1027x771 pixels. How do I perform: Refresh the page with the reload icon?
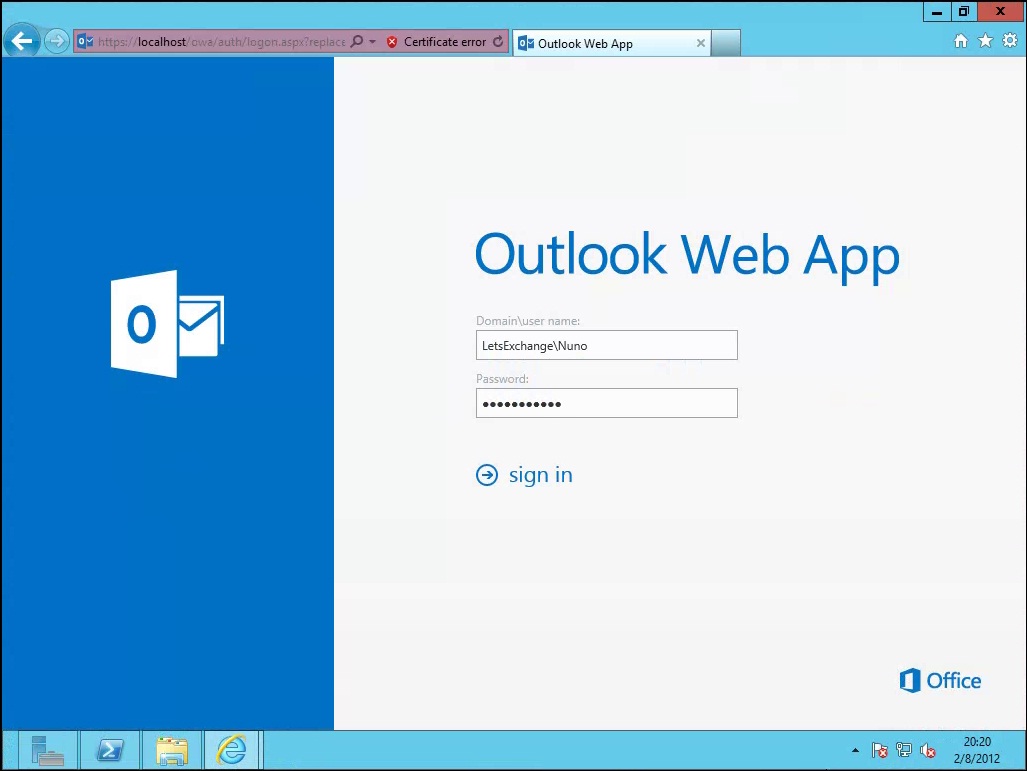coord(498,41)
